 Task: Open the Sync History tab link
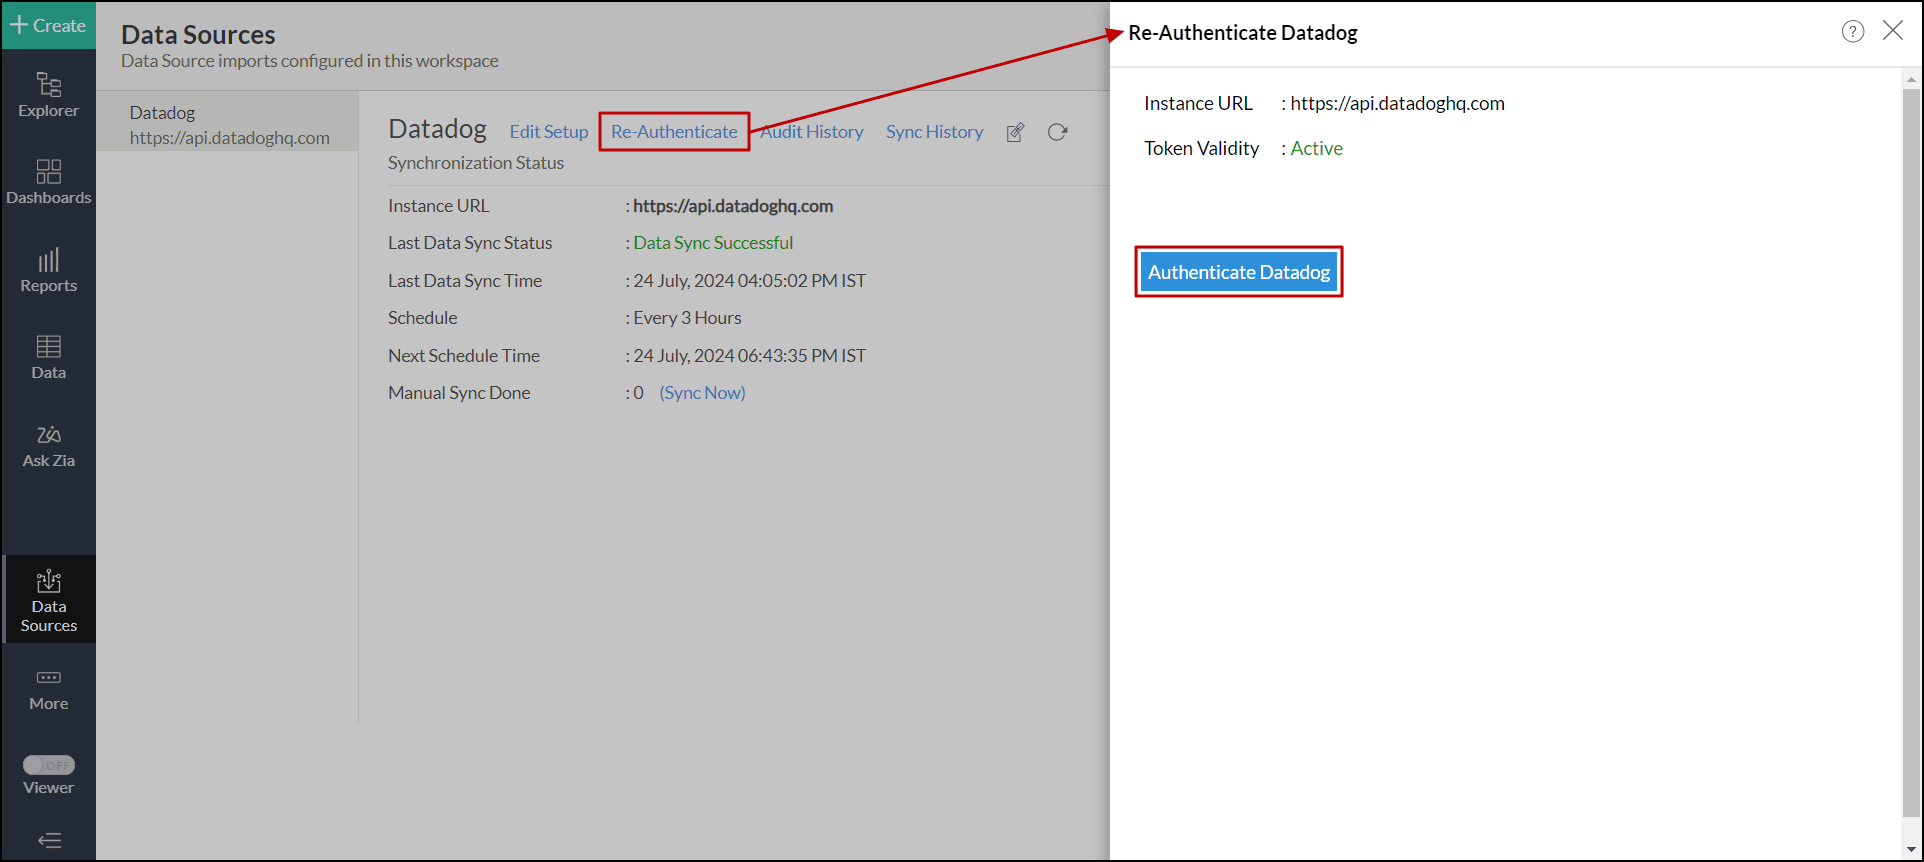pyautogui.click(x=934, y=132)
